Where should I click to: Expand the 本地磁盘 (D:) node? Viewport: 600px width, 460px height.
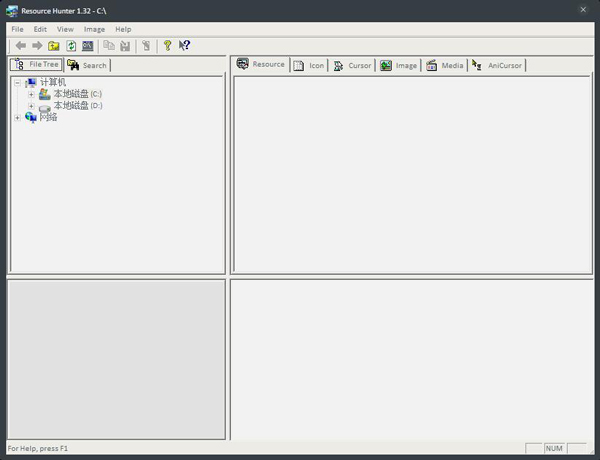click(31, 106)
